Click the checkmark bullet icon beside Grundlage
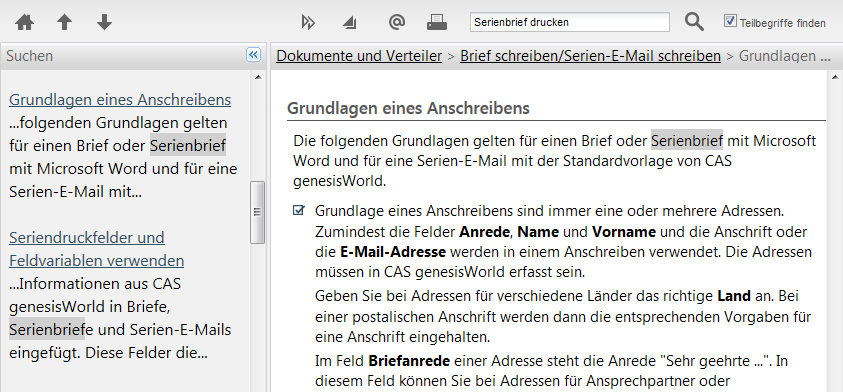The width and height of the screenshot is (843, 392). tap(298, 210)
